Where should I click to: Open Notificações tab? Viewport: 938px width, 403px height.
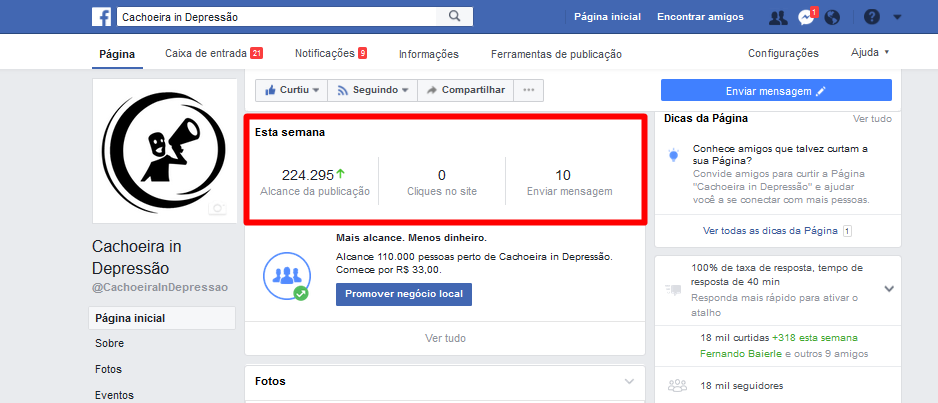331,53
